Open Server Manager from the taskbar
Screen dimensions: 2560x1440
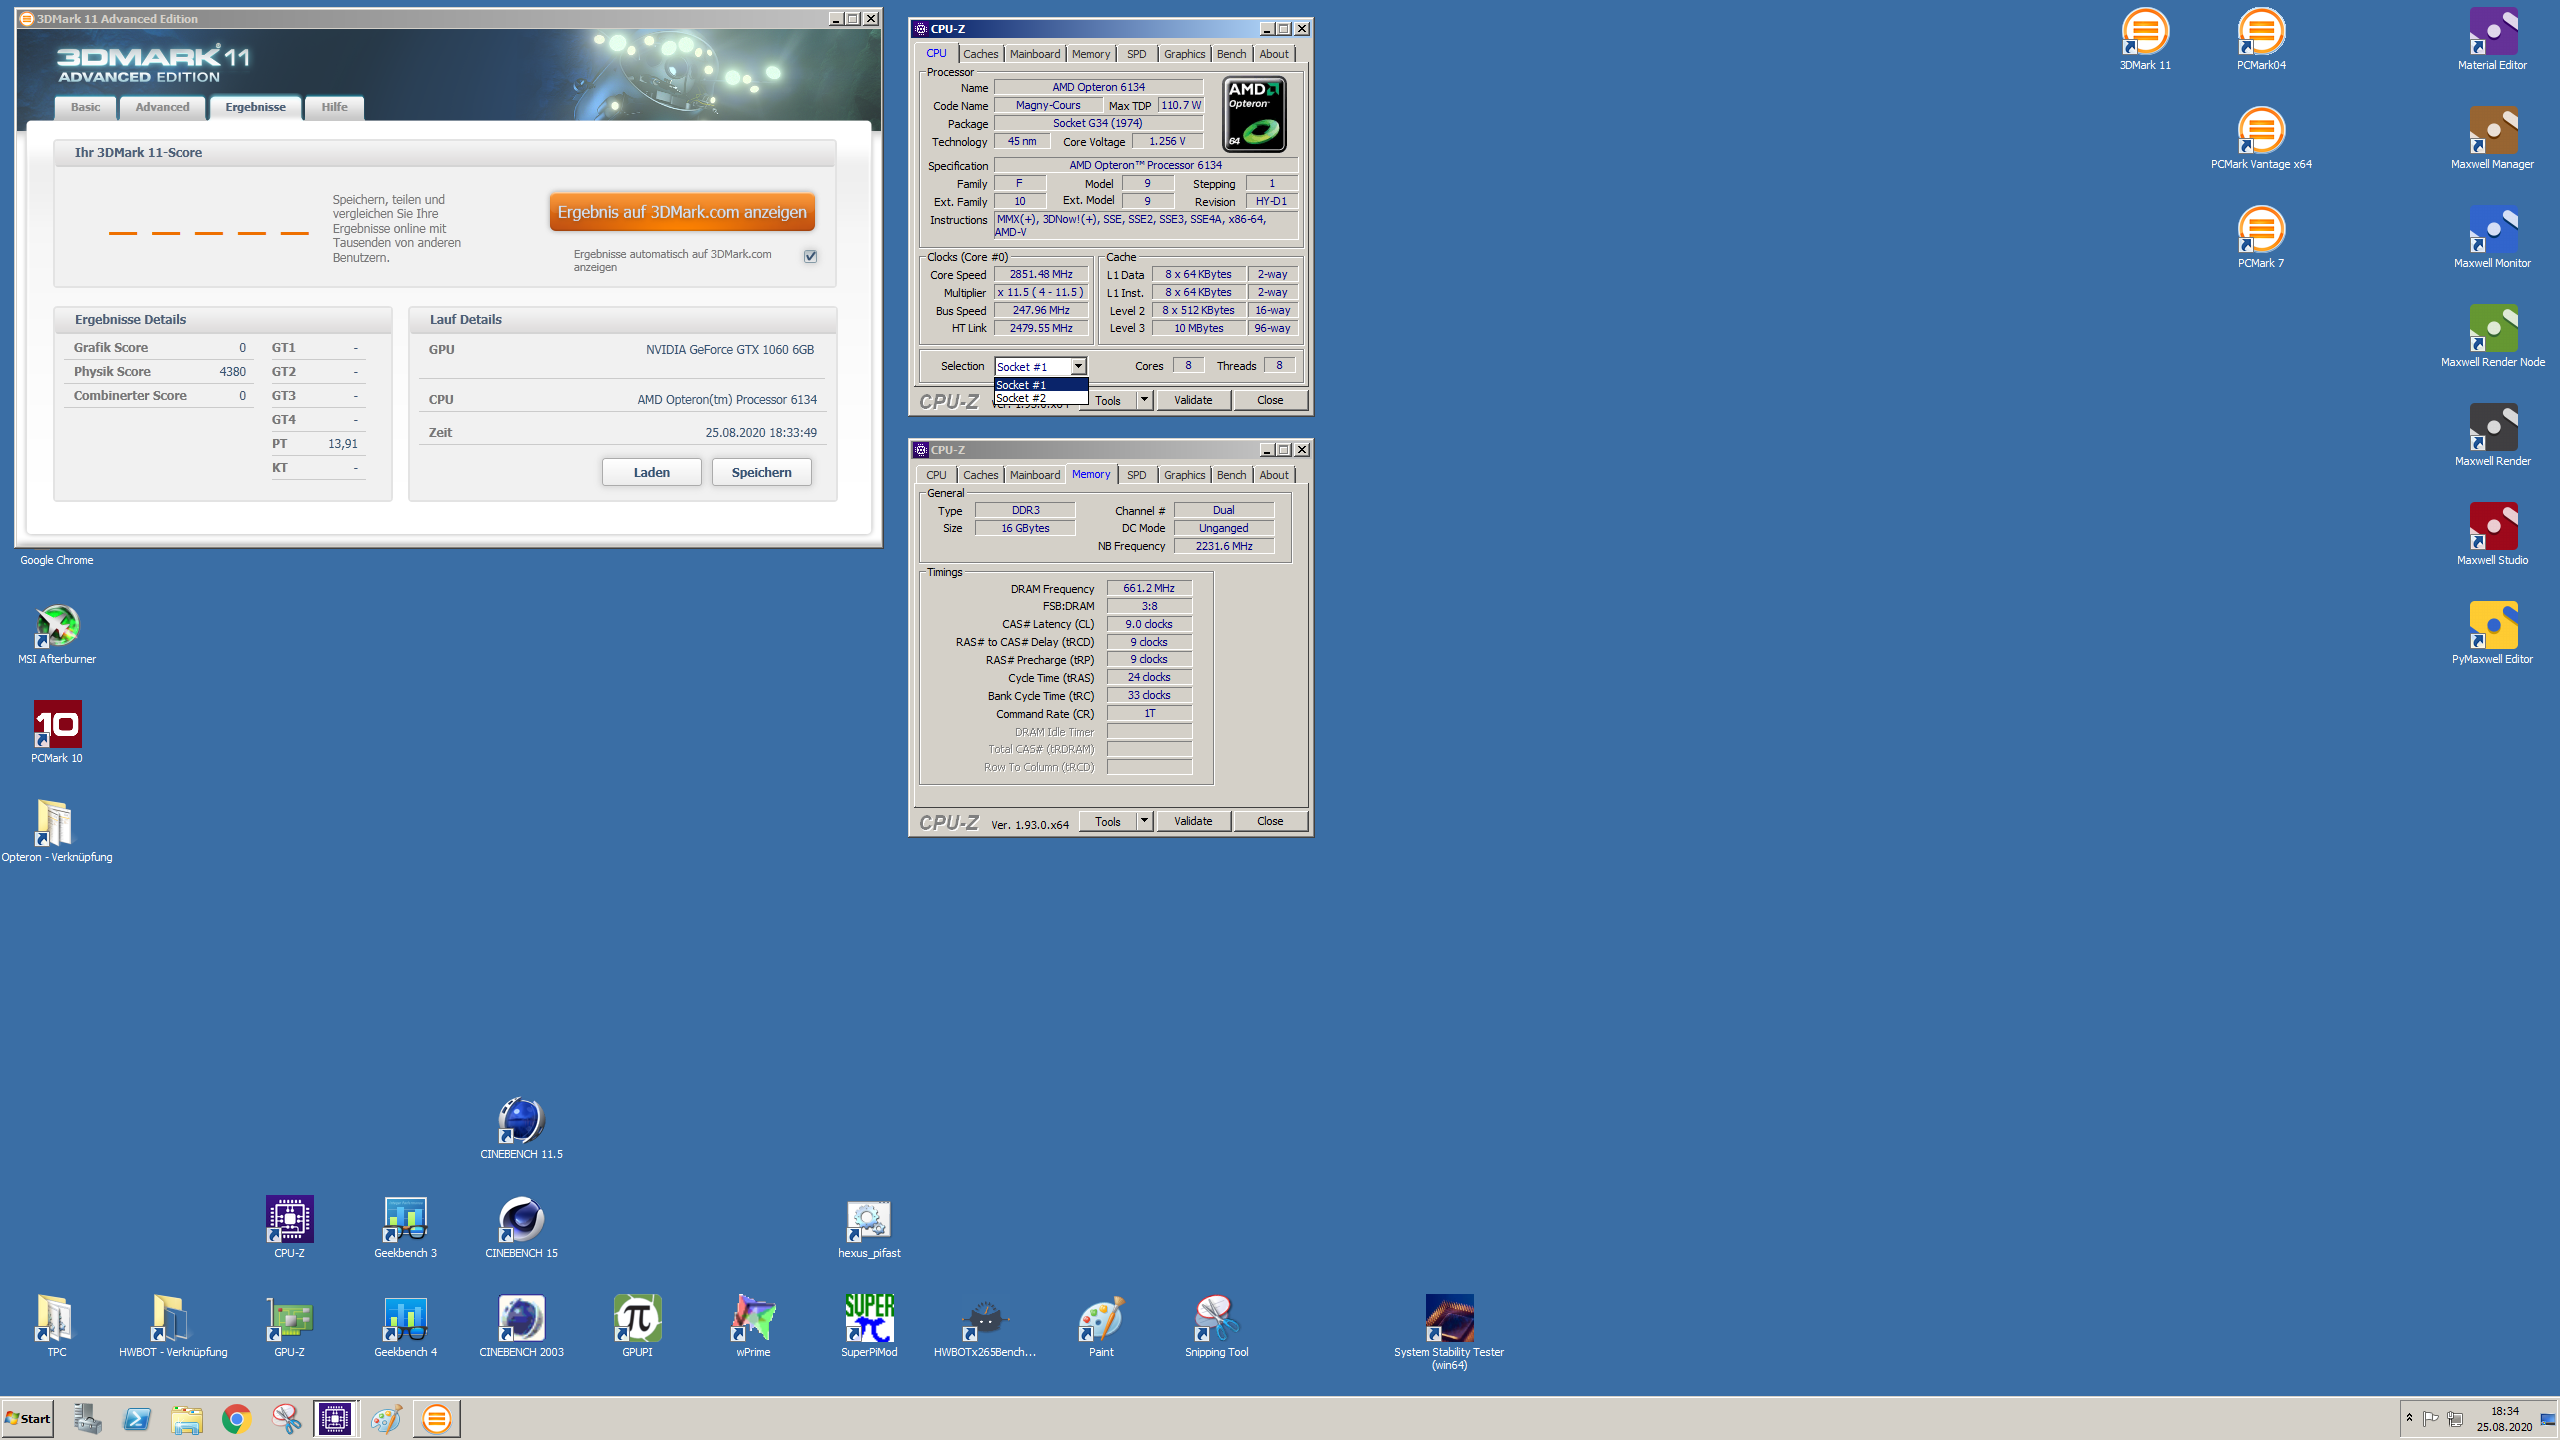[87, 1419]
